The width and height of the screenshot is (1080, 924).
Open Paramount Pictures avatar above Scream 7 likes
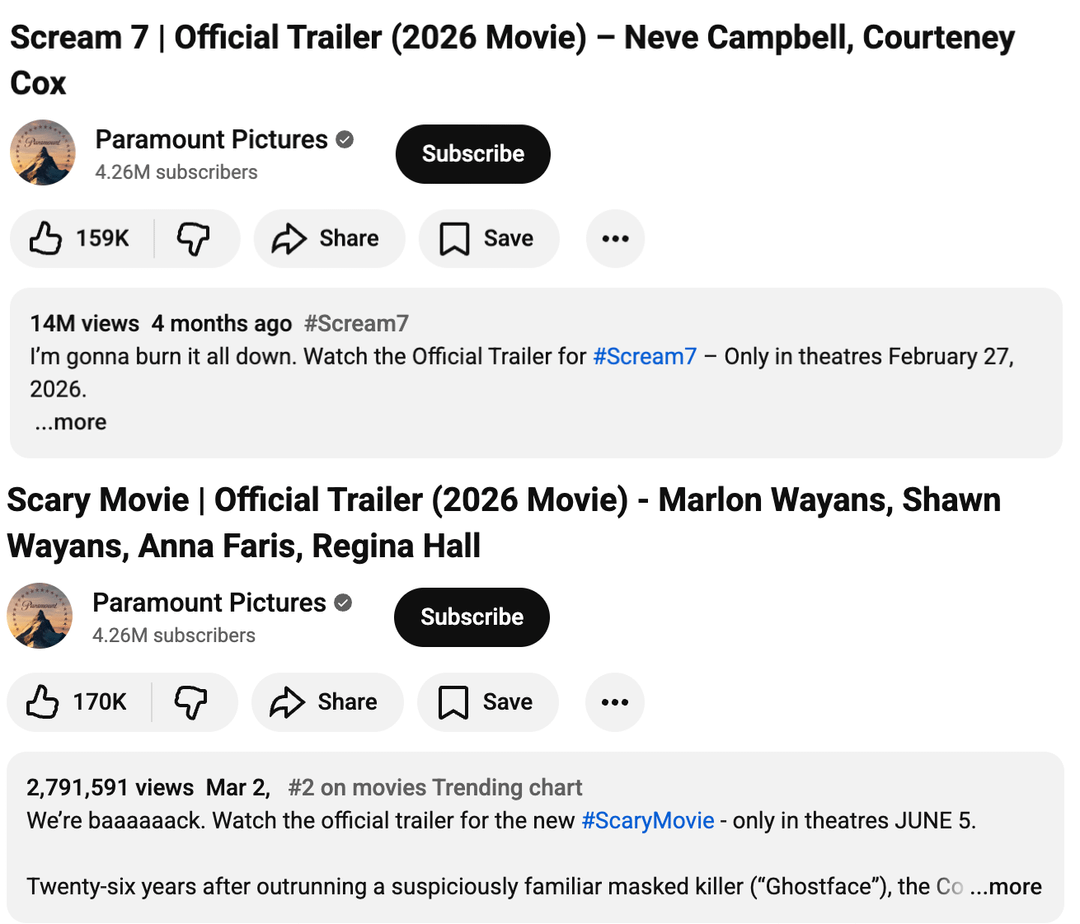point(43,153)
